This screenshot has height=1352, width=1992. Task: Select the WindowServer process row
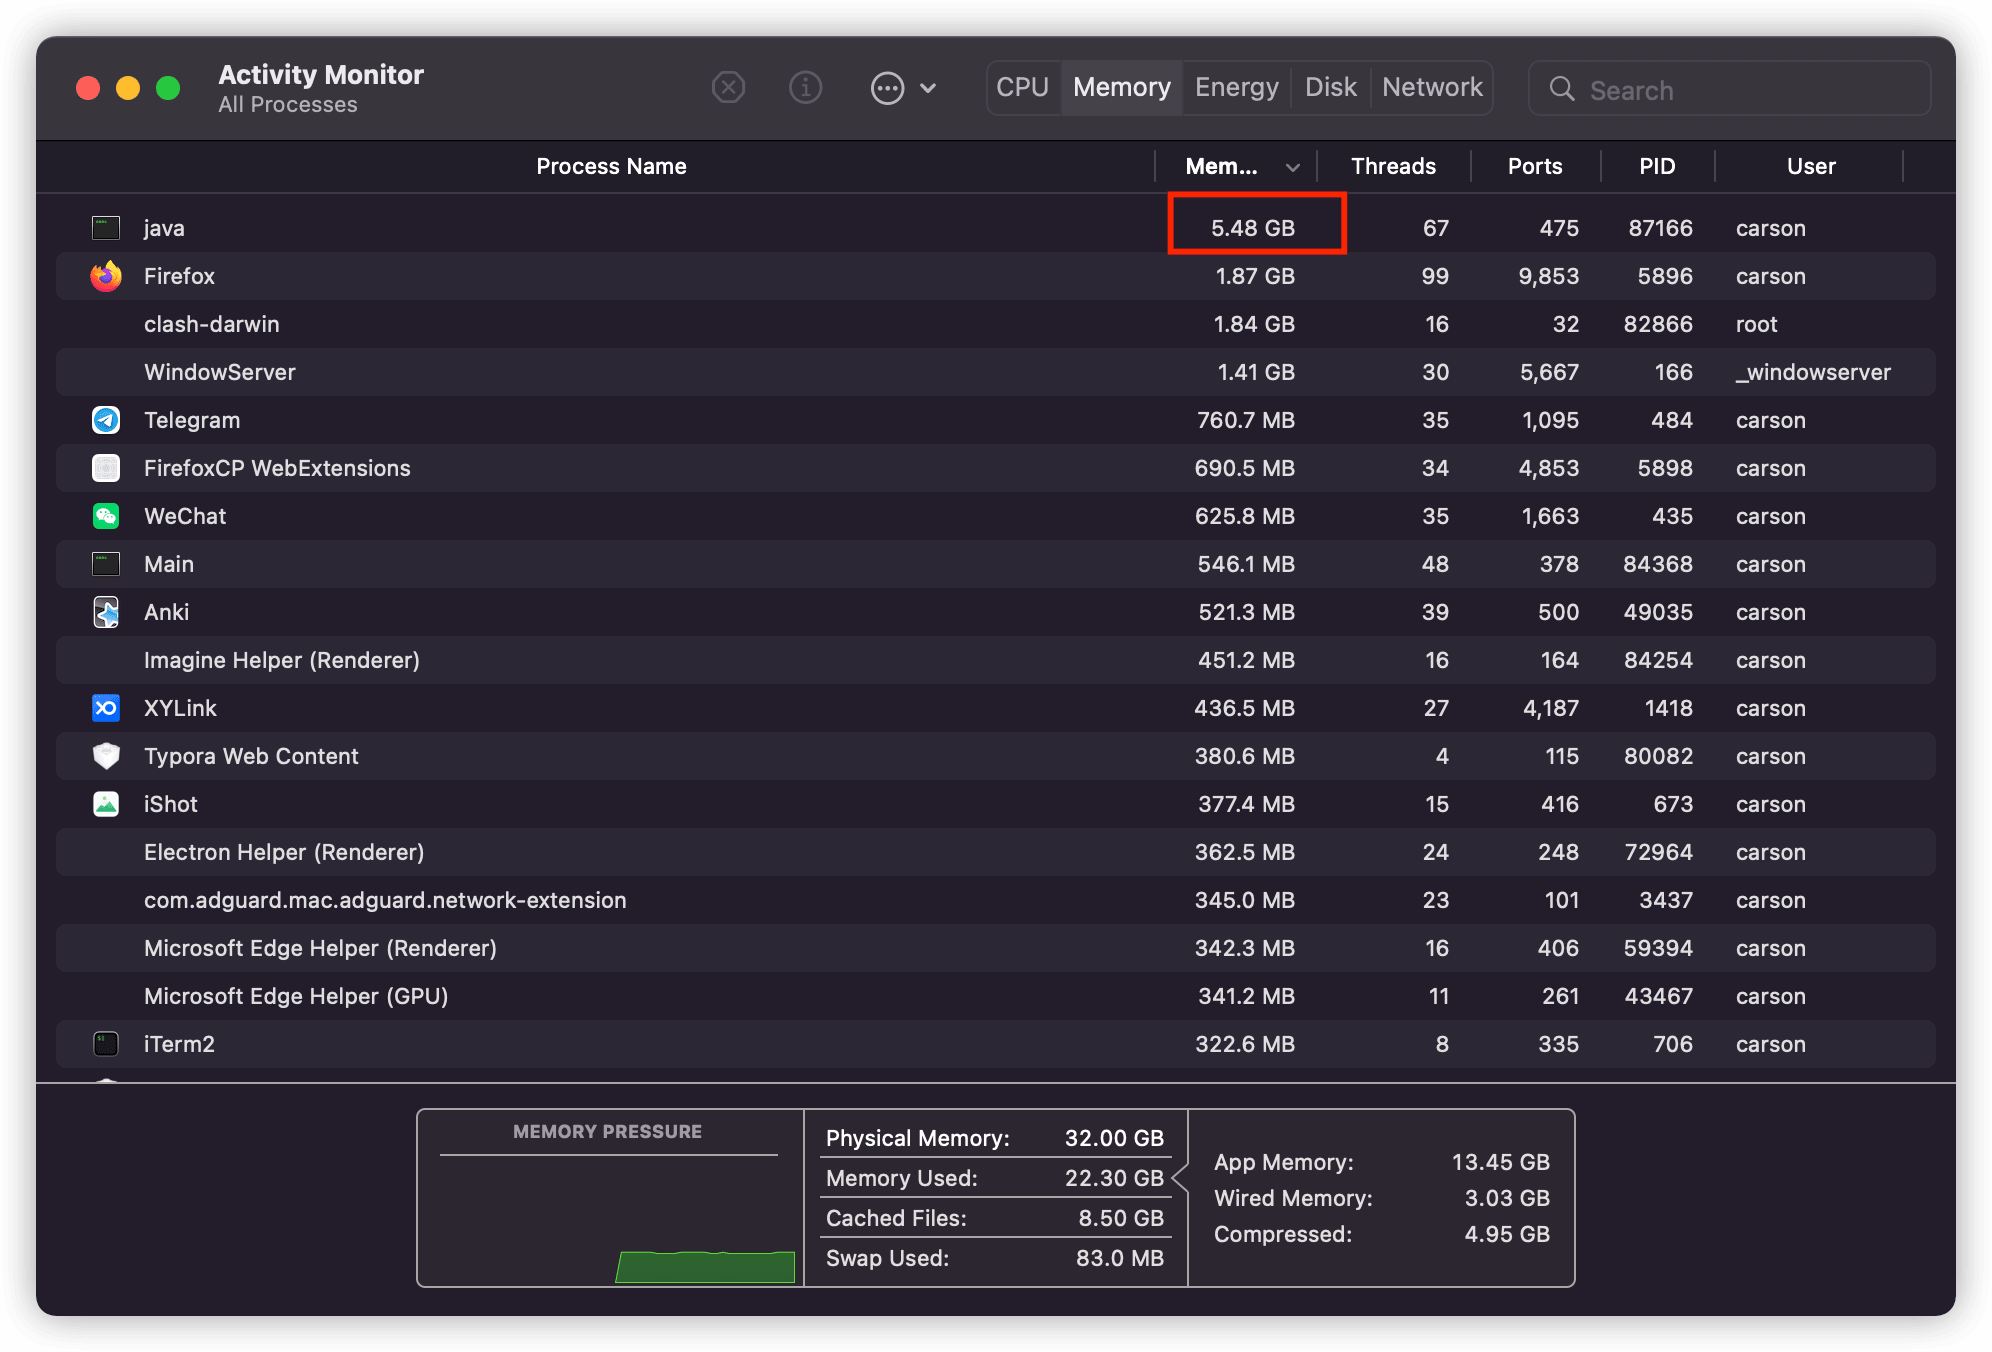(x=995, y=372)
